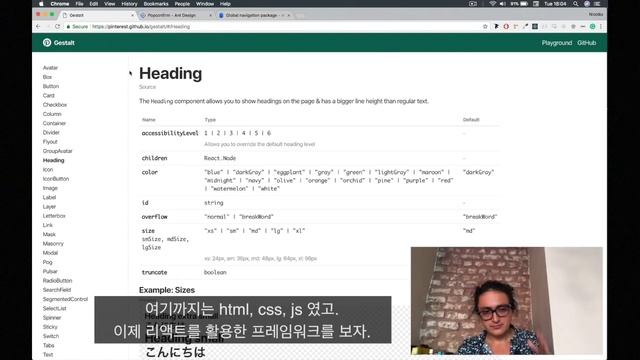Select Button in the sidebar
Viewport: 640px width, 360px height.
(51, 86)
